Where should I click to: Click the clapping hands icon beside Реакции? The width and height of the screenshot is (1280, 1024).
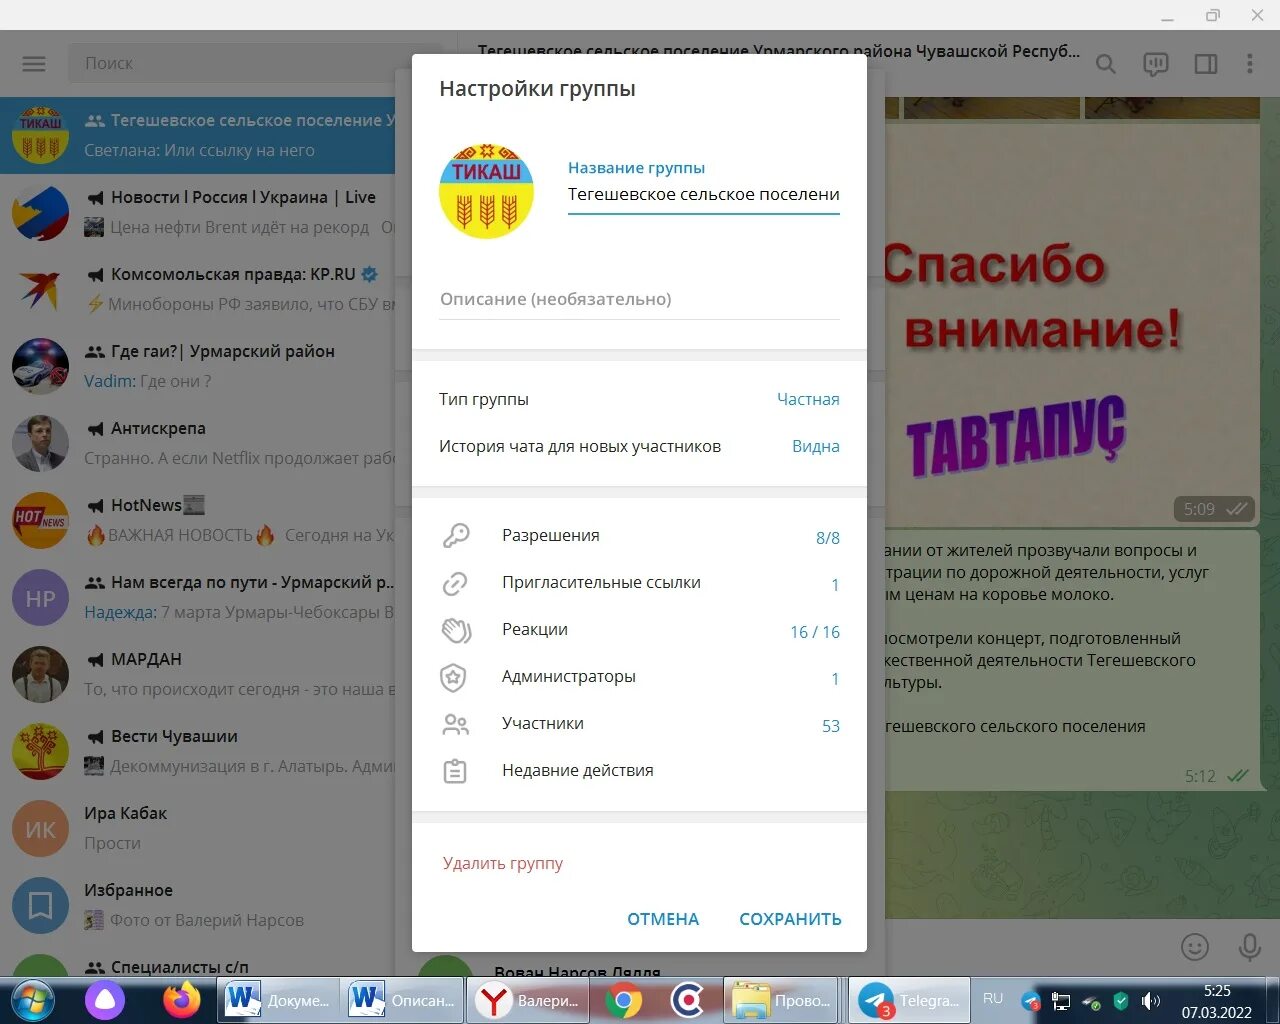coord(455,630)
